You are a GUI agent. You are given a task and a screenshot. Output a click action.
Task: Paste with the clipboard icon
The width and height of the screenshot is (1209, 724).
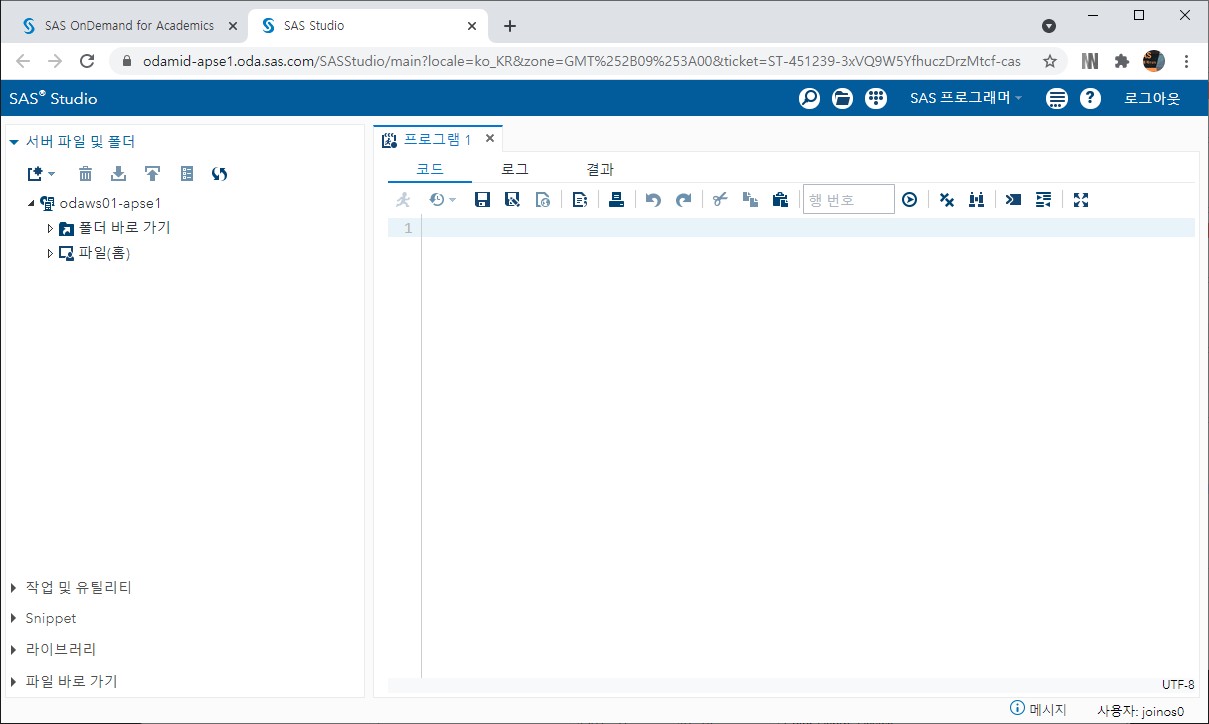(780, 200)
